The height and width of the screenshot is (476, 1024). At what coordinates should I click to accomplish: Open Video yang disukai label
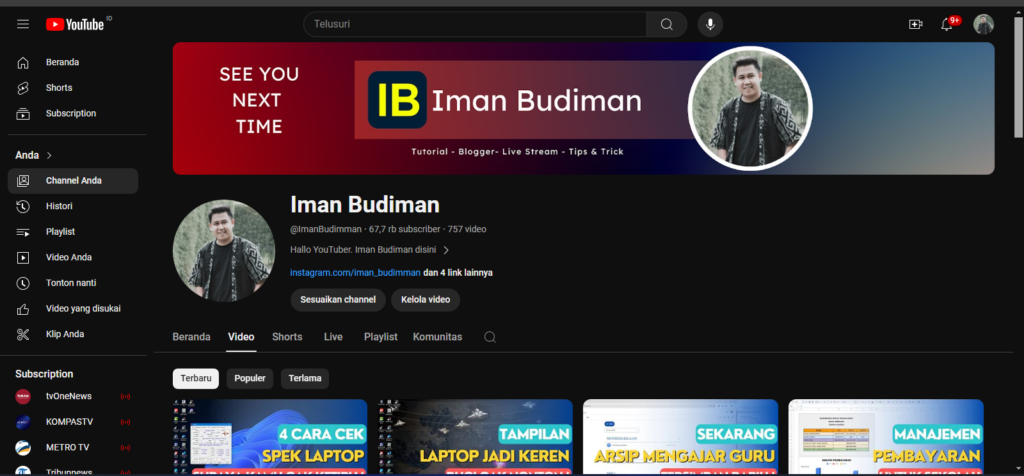pyautogui.click(x=83, y=309)
